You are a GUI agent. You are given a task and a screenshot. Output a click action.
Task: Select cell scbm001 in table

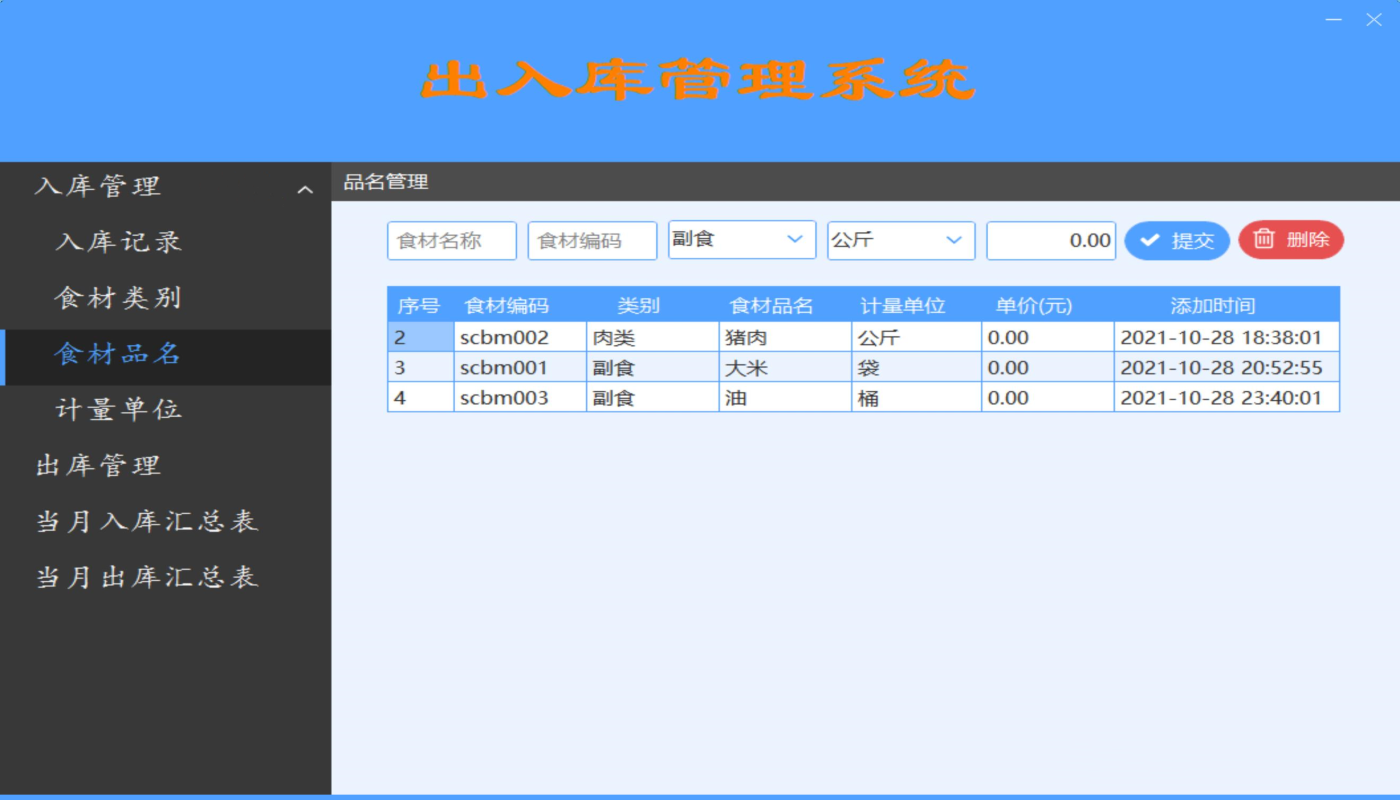[x=520, y=367]
